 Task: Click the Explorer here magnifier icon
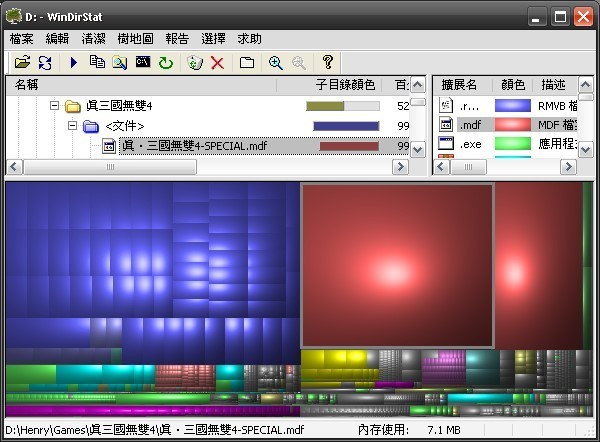(x=120, y=62)
